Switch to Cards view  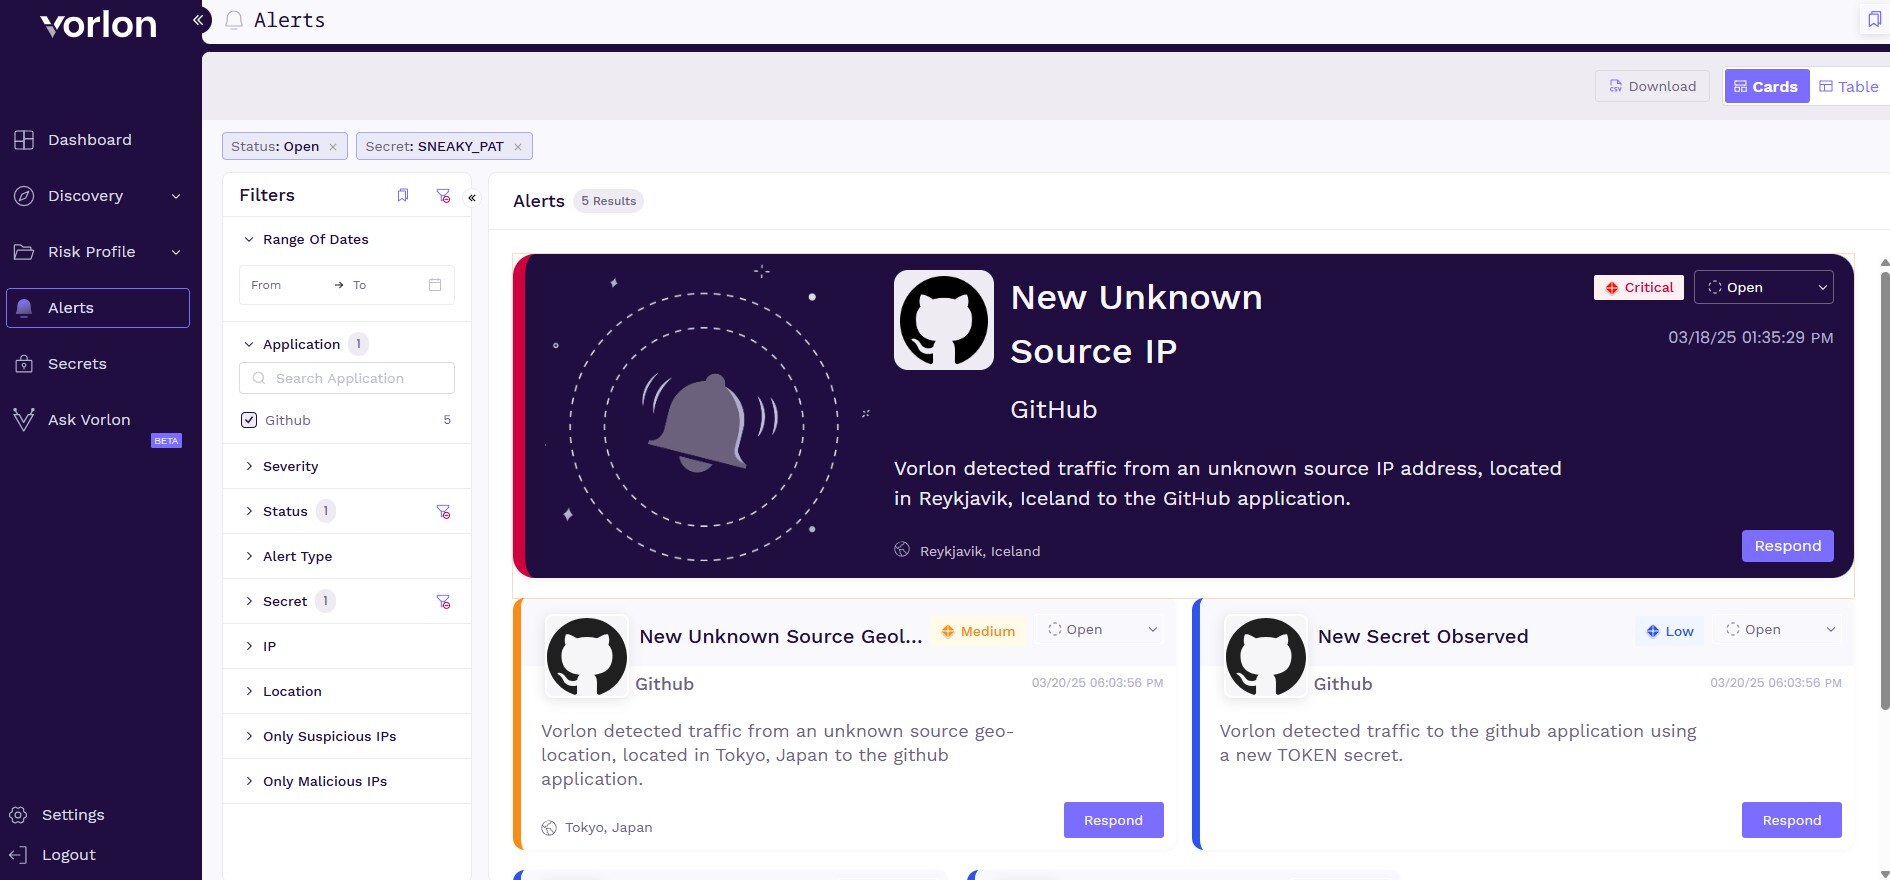pos(1766,86)
